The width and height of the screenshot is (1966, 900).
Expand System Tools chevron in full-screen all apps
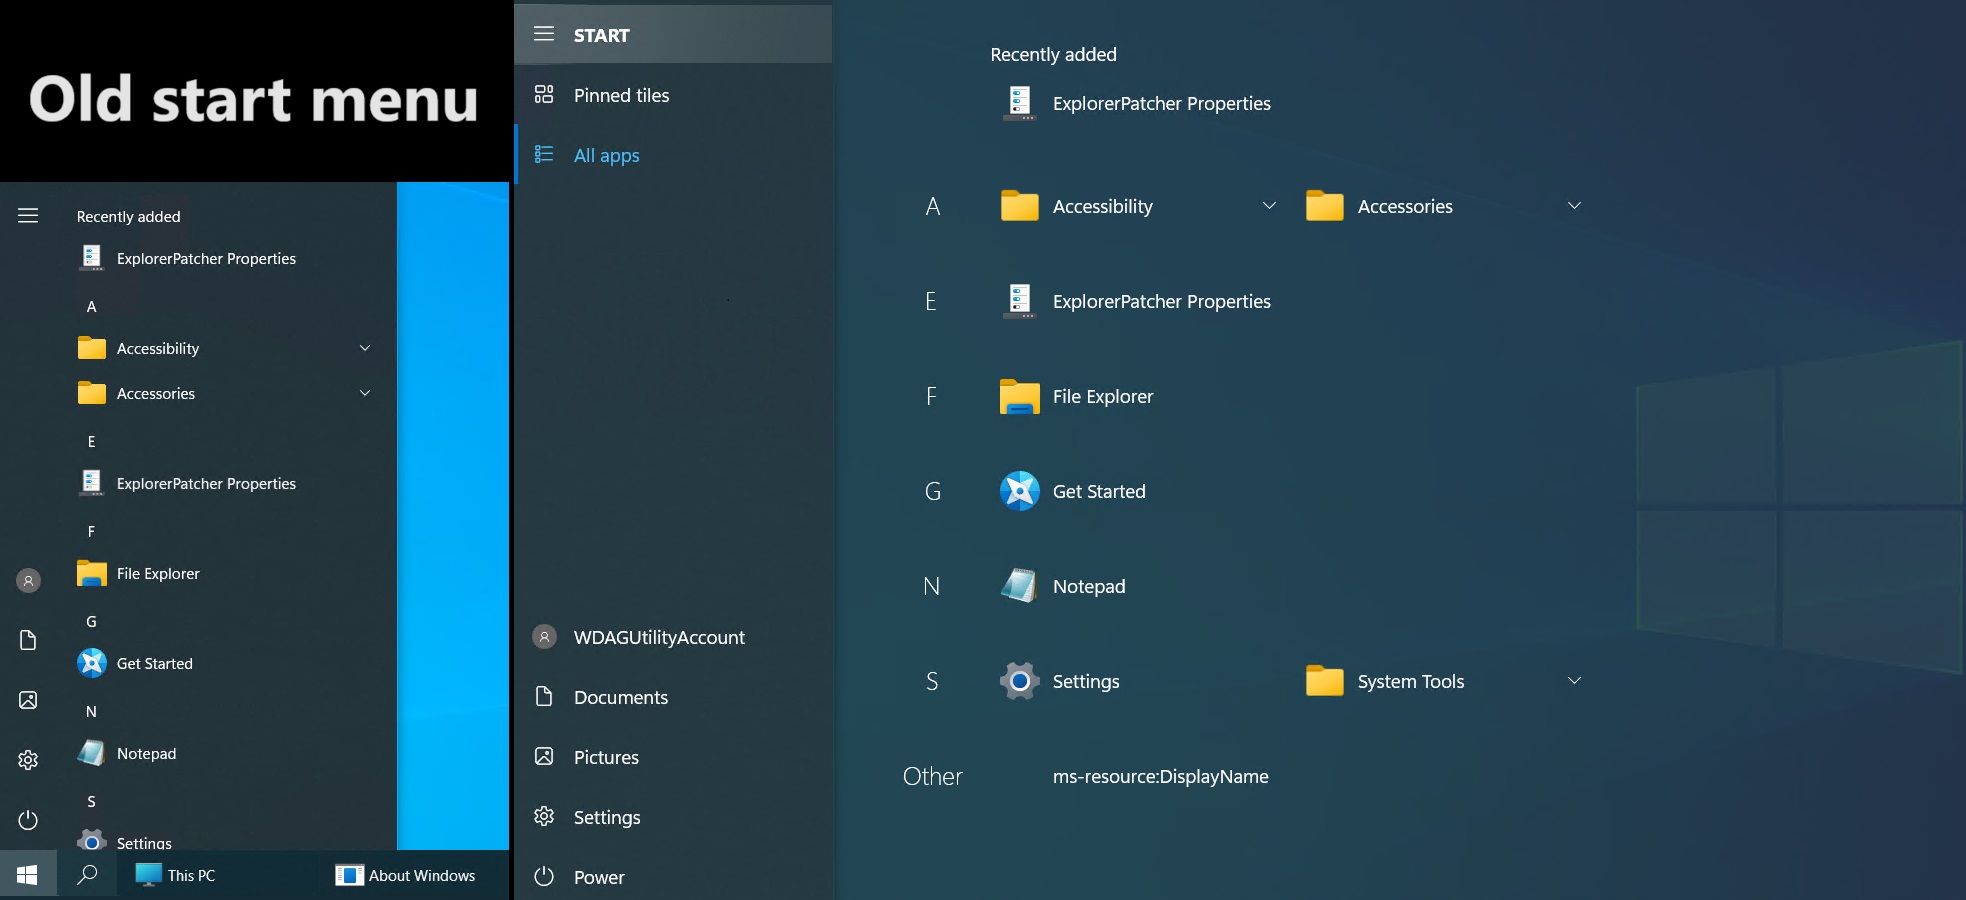(1574, 680)
